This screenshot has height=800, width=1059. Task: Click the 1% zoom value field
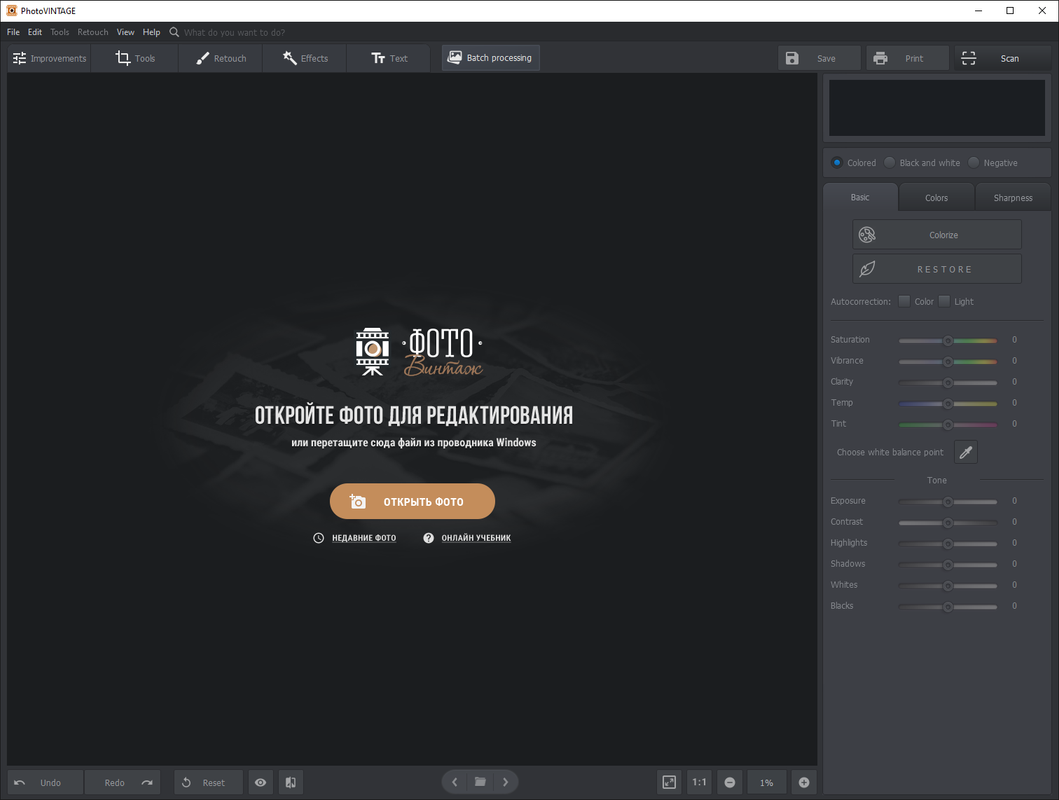pyautogui.click(x=767, y=782)
